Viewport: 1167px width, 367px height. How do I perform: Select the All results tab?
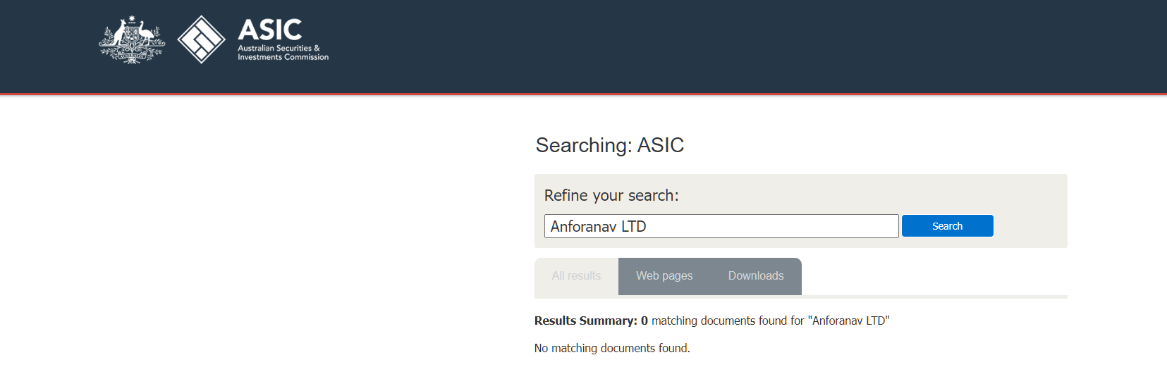coord(576,276)
